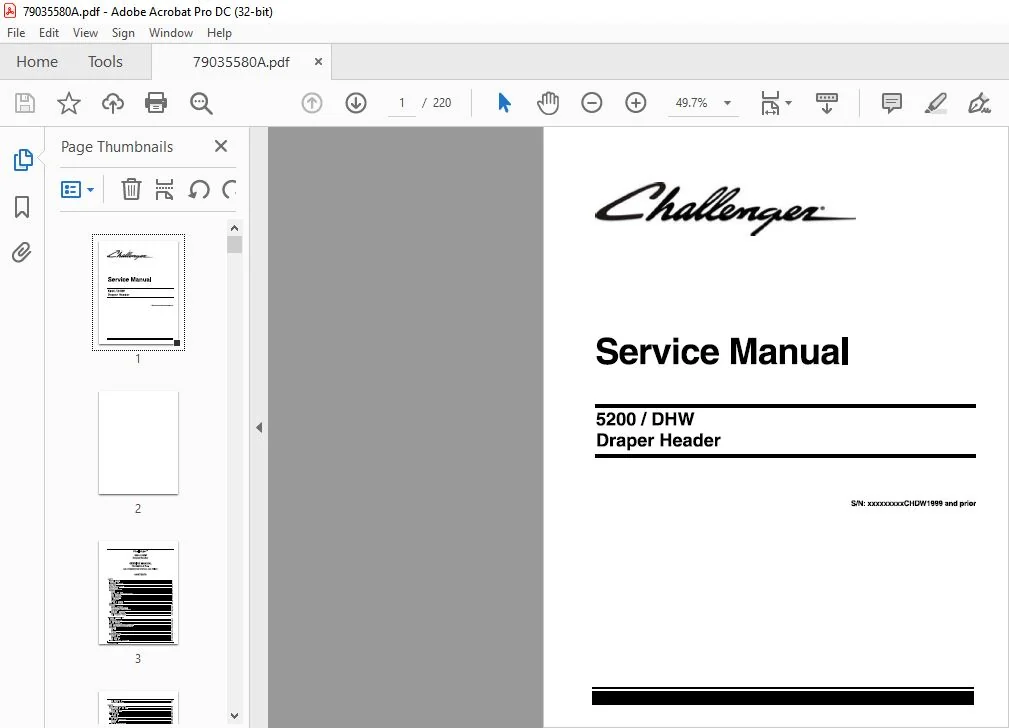Click the 'Service Manual' title text
Image resolution: width=1009 pixels, height=728 pixels.
click(722, 351)
